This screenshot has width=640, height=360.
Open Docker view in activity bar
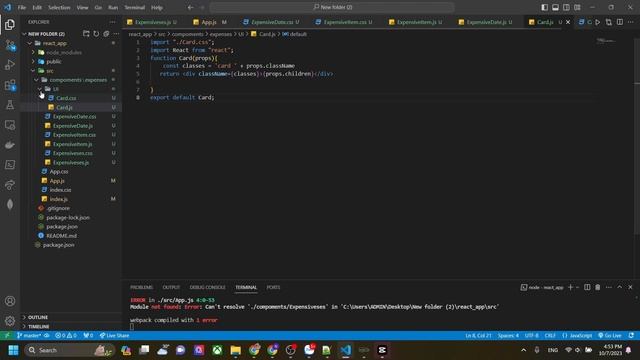(x=10, y=145)
